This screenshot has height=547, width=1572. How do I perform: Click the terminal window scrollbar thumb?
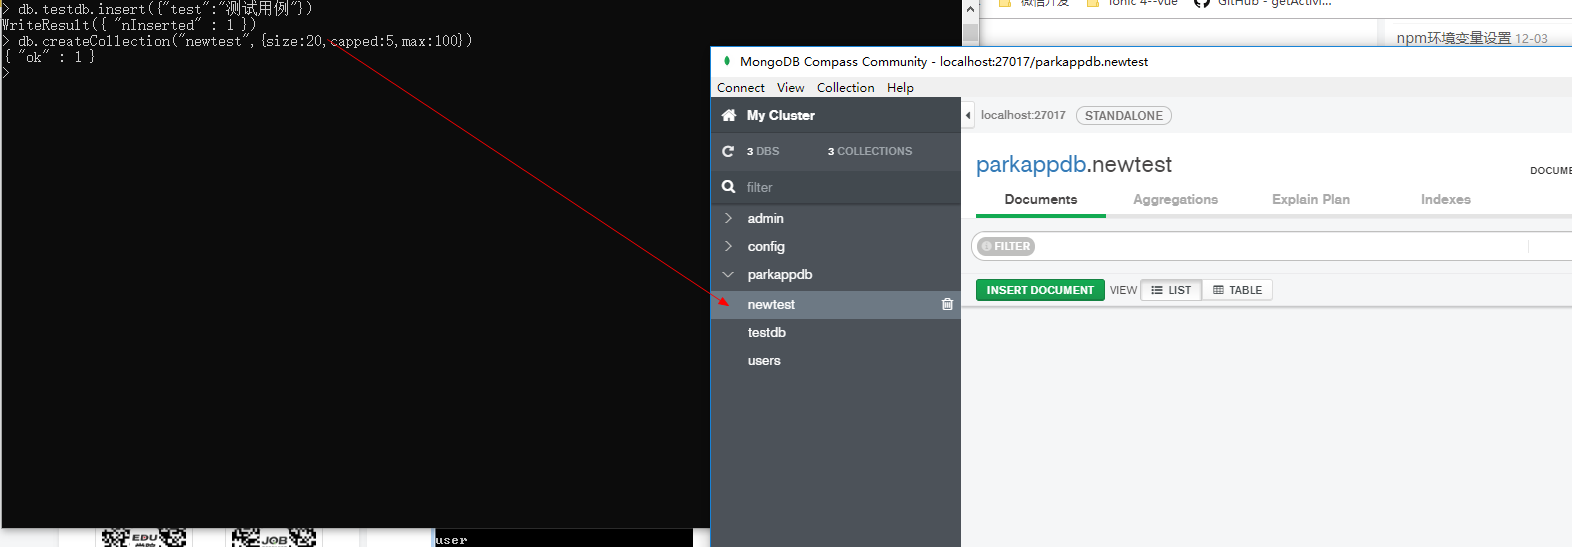(970, 31)
